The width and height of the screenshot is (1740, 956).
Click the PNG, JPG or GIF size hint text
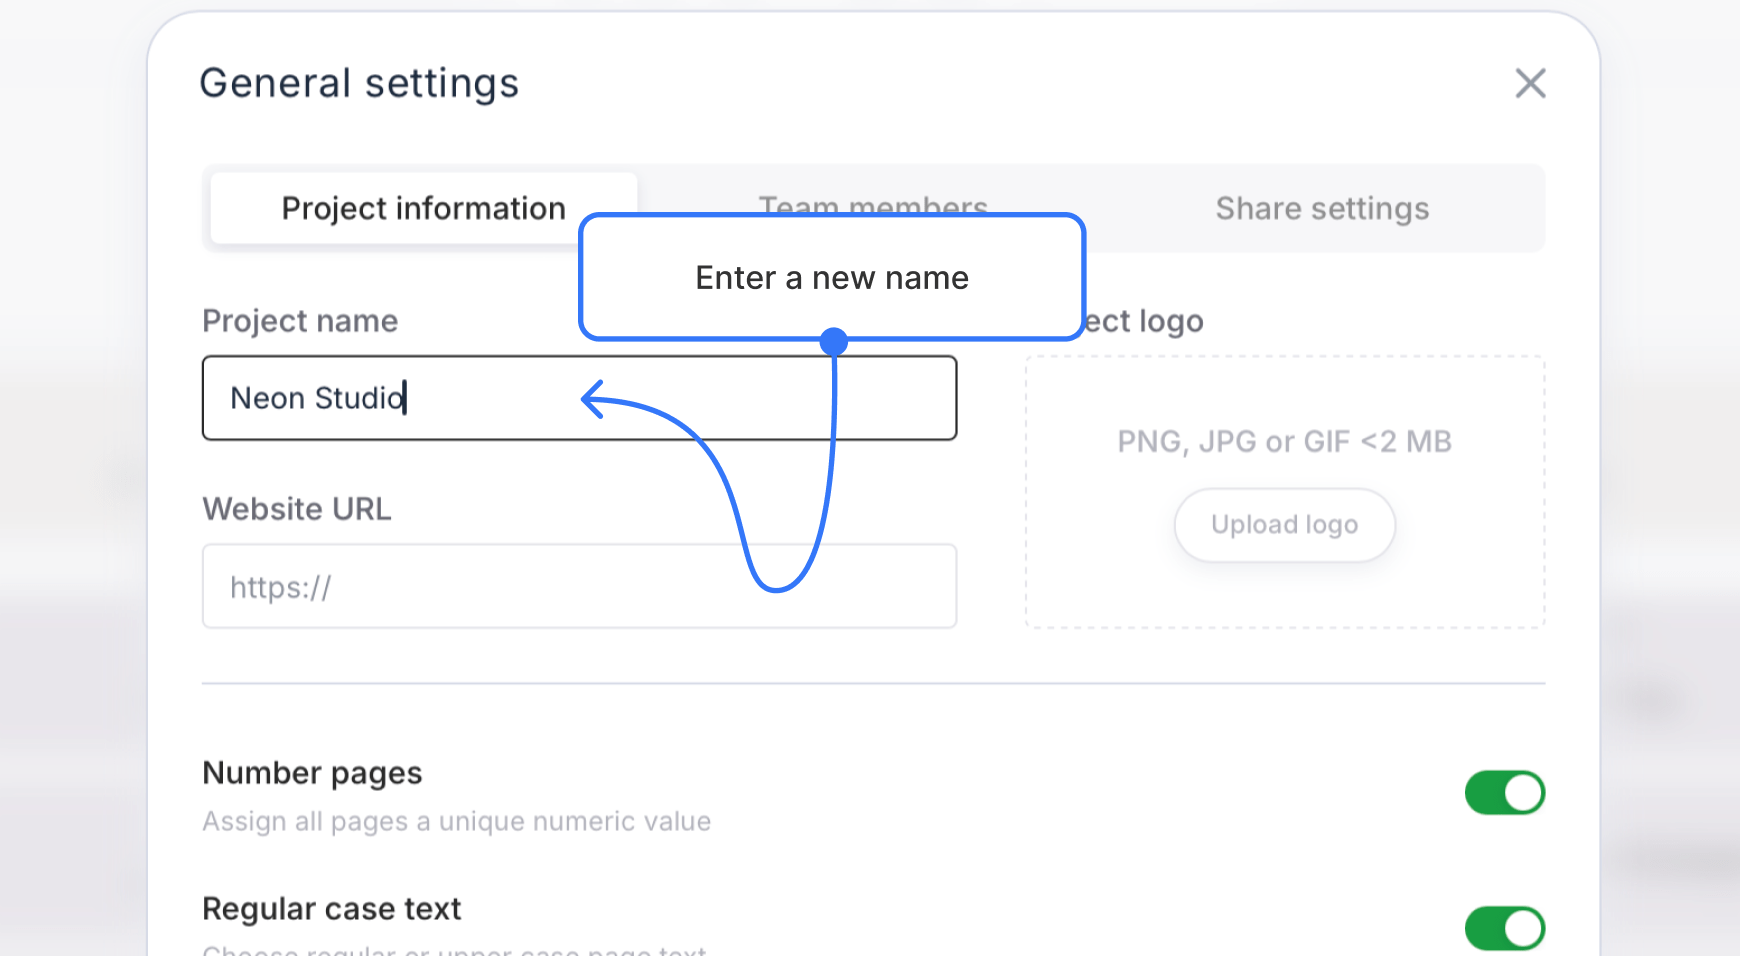pos(1284,440)
